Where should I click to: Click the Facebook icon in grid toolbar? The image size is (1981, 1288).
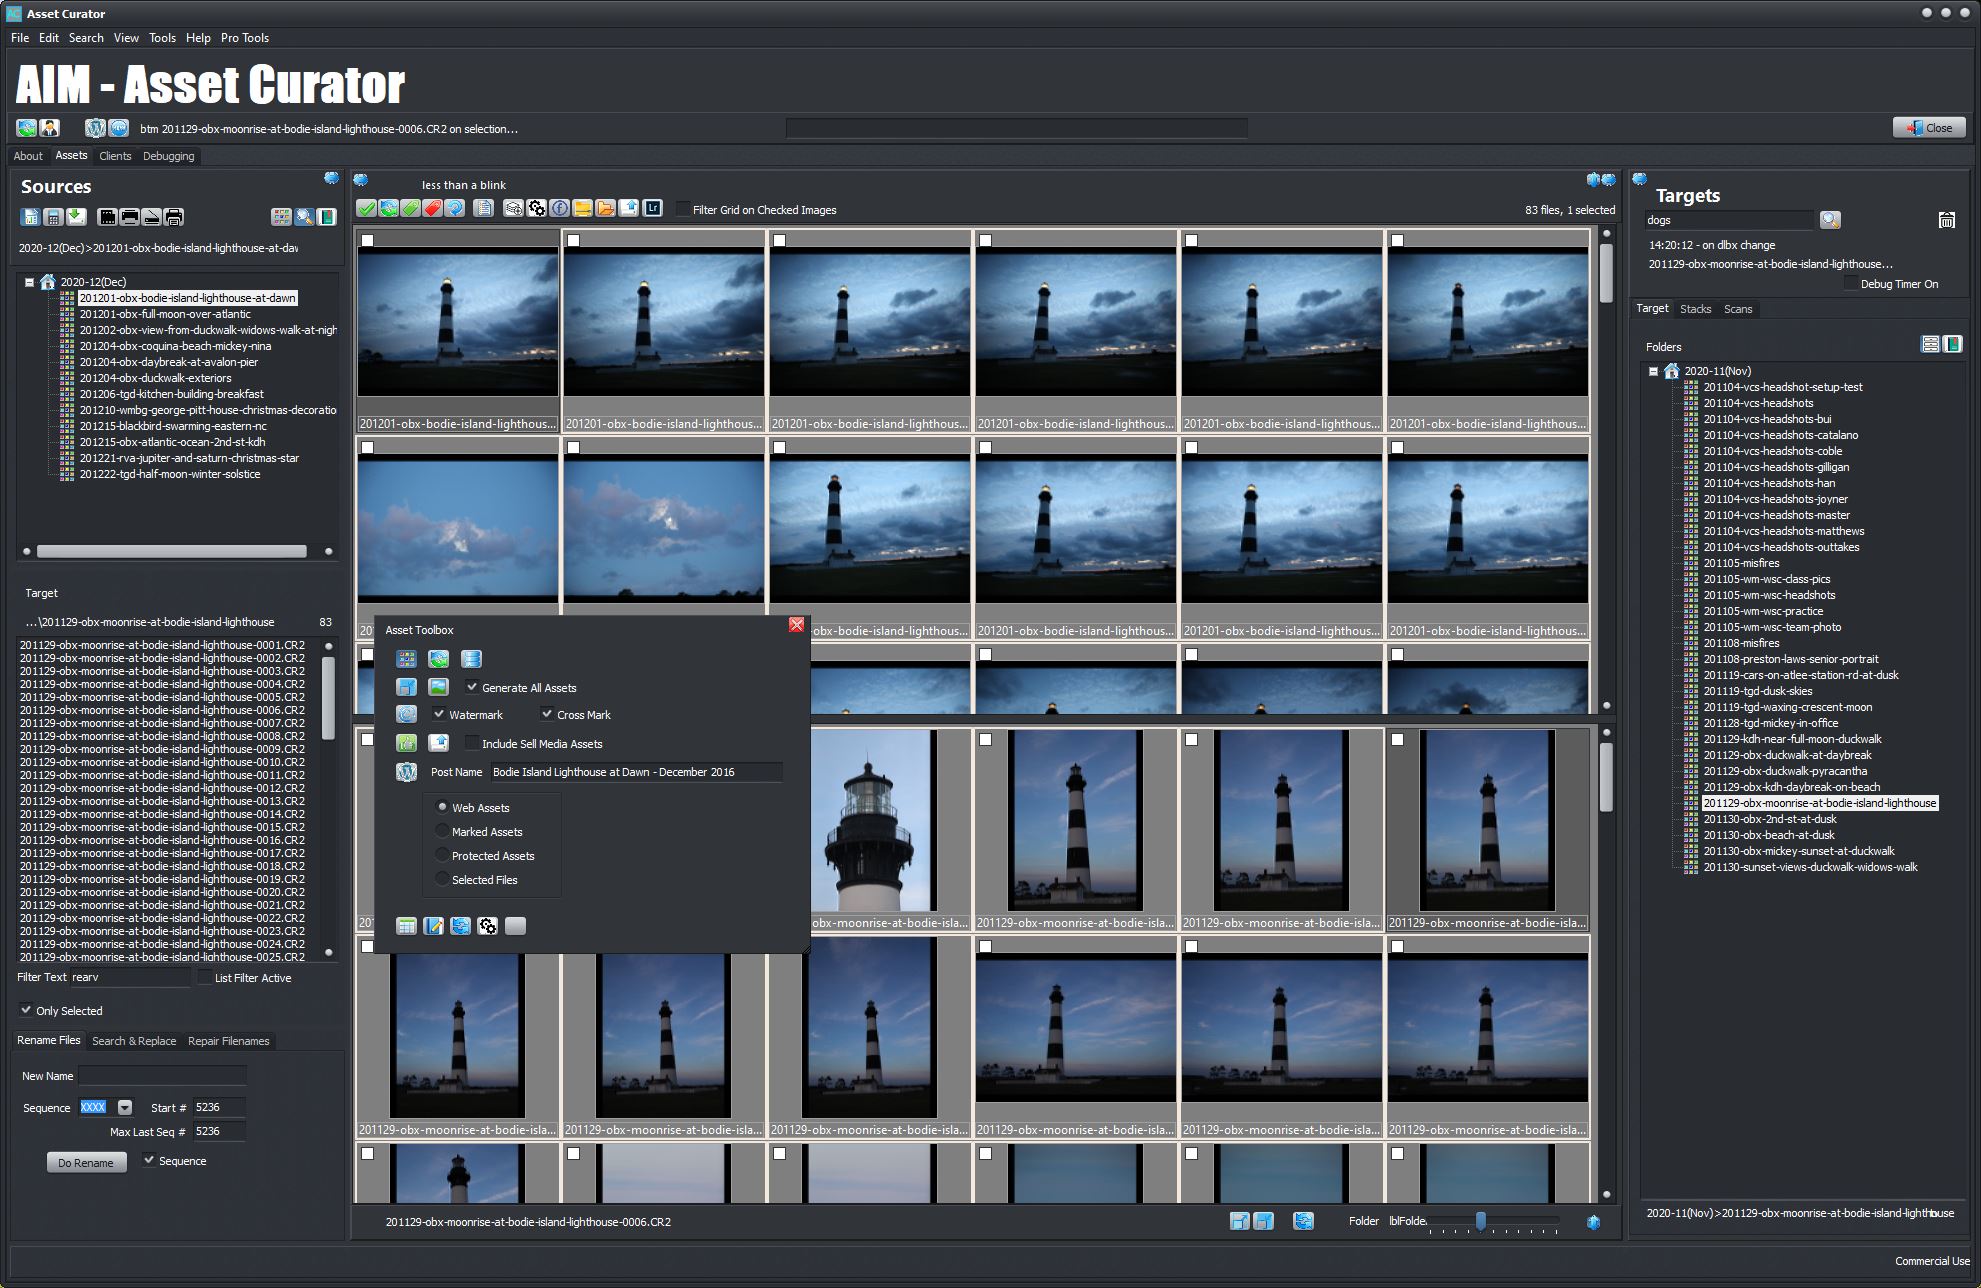click(559, 208)
